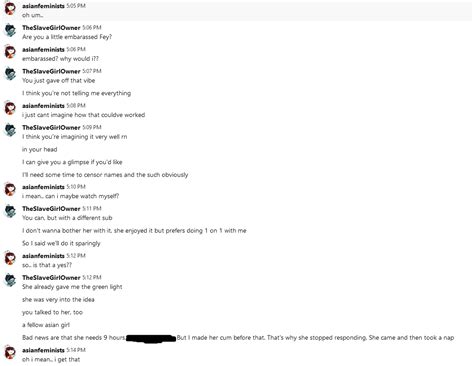The height and width of the screenshot is (366, 474).
Task: Click TheSlaveGirlOwner username at 5:06 PM
Action: coord(51,28)
